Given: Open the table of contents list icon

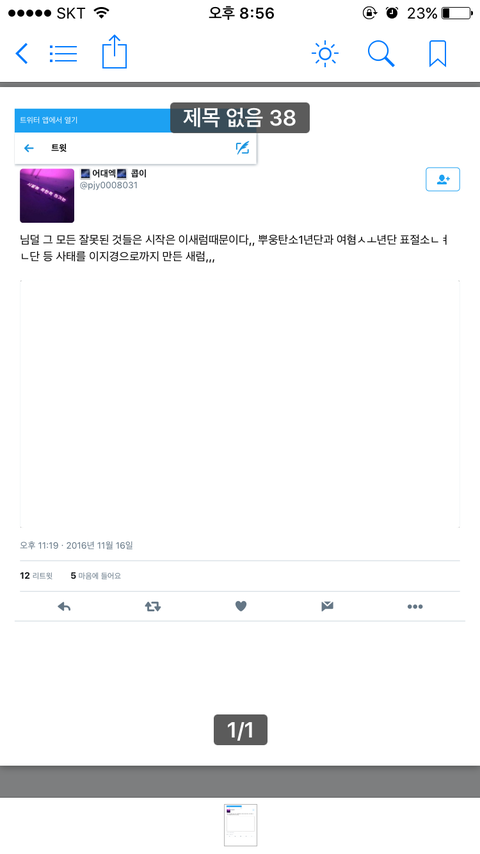Looking at the screenshot, I should (63, 53).
